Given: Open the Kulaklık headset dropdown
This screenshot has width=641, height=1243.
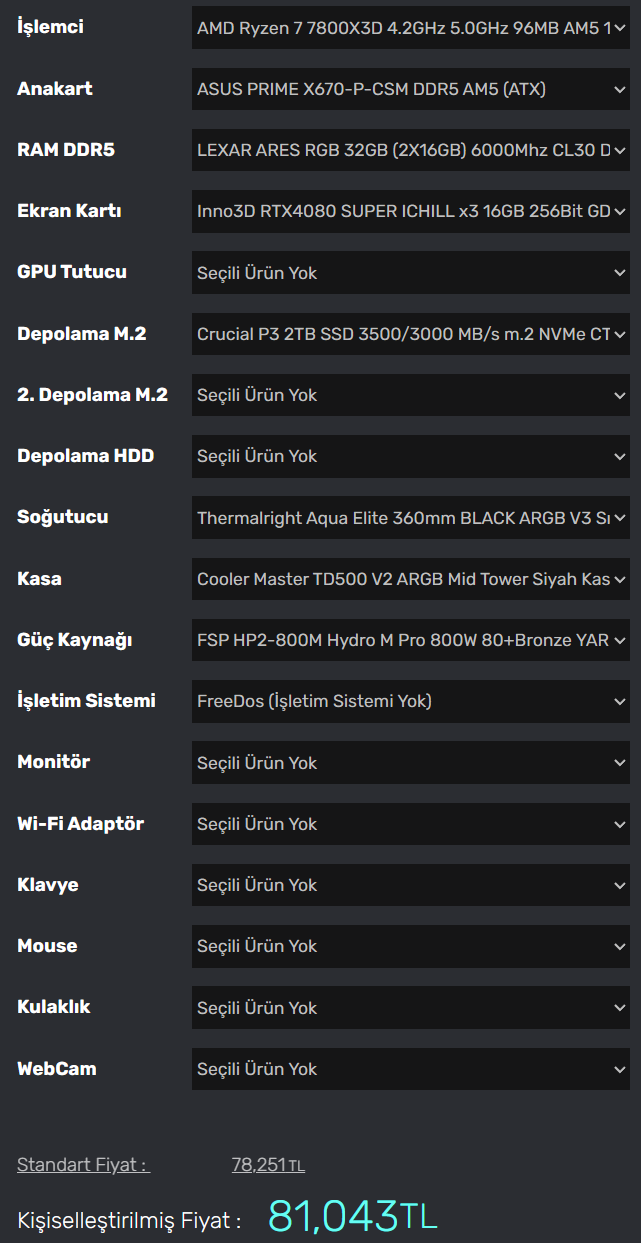Looking at the screenshot, I should pos(410,1007).
